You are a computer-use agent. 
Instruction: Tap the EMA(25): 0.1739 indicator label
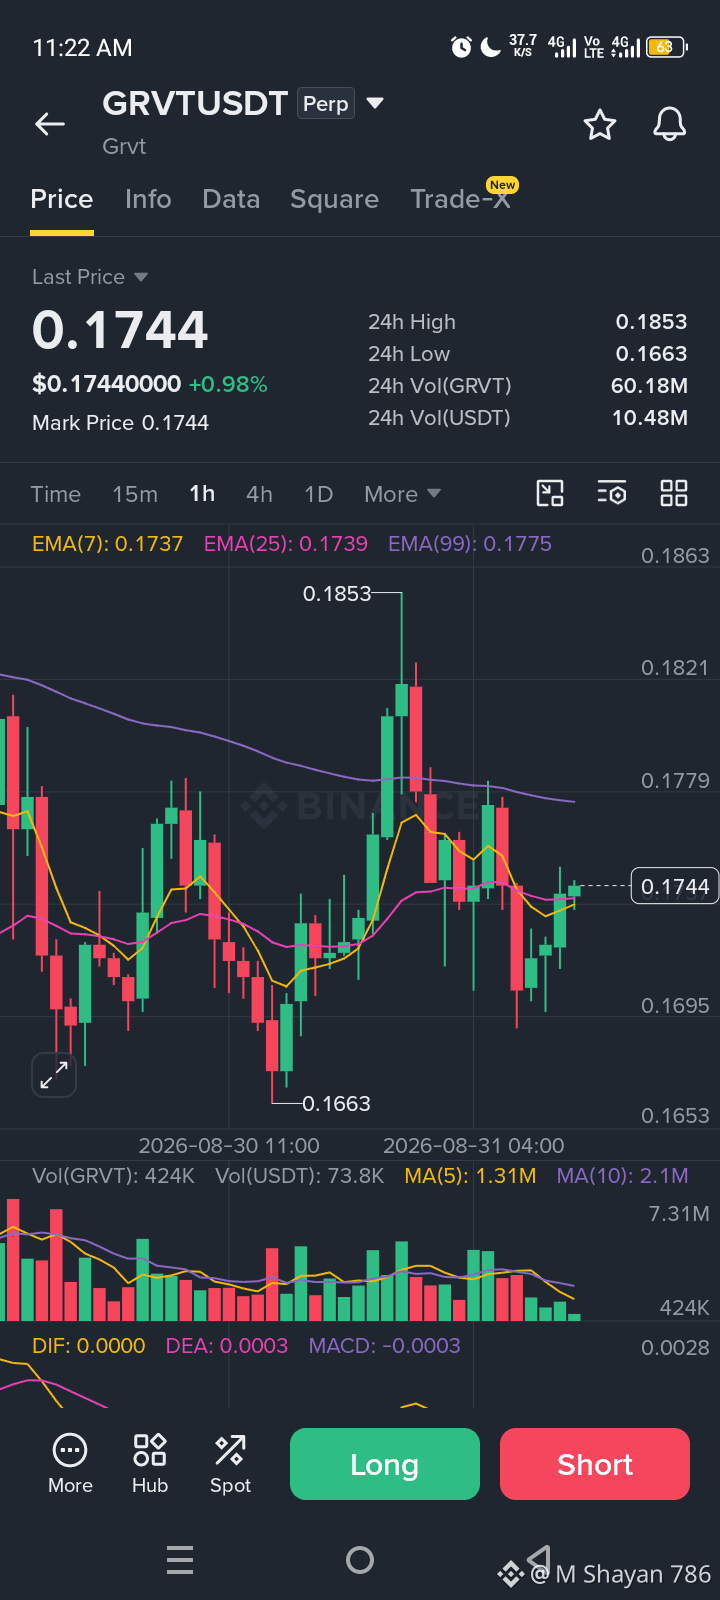pos(286,544)
